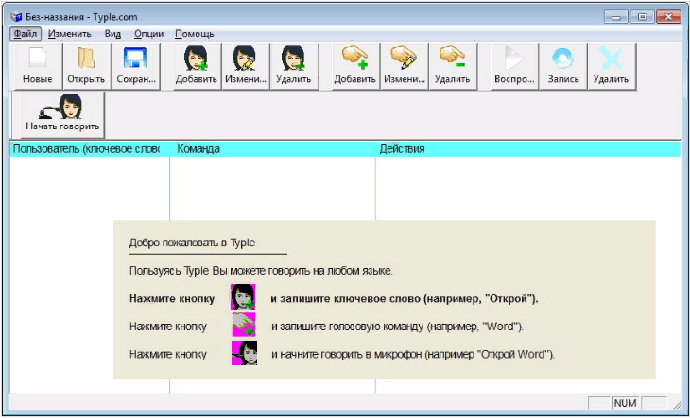
Task: Open the Помощь menu
Action: click(x=195, y=34)
